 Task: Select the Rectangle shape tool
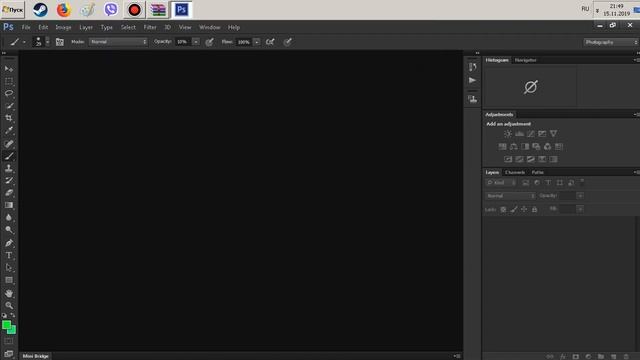tap(9, 280)
